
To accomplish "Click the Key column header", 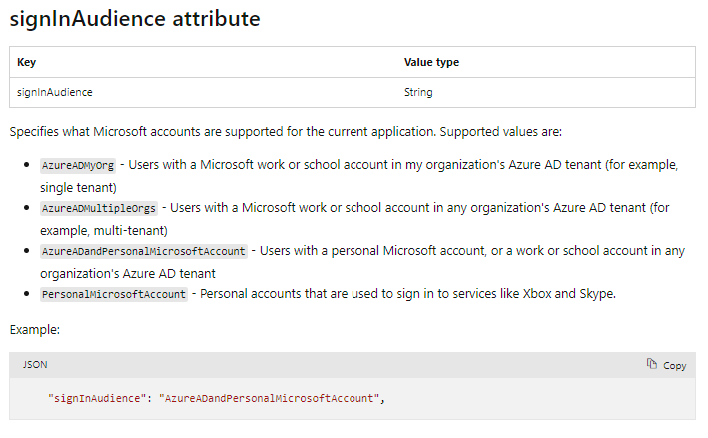I will 27,62.
